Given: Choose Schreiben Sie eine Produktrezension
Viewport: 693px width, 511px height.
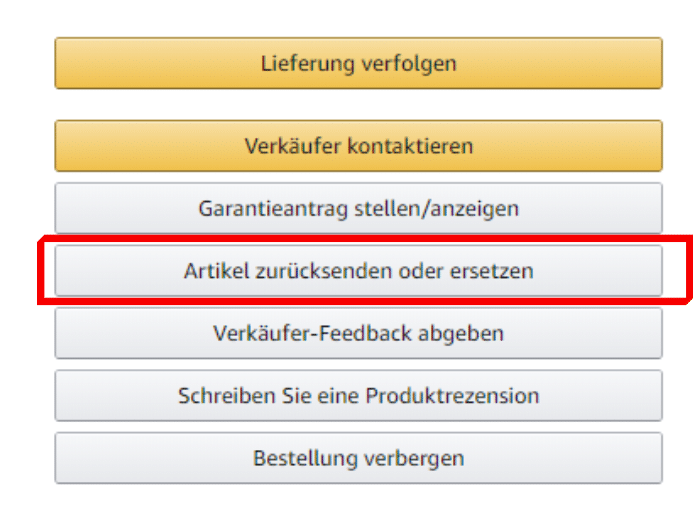Looking at the screenshot, I should coord(358,396).
